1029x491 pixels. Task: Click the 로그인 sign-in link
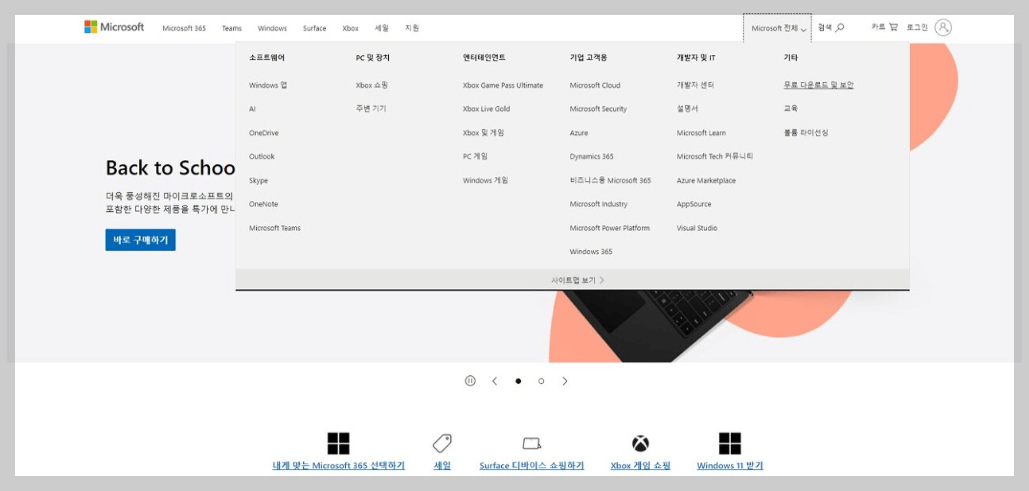point(917,28)
